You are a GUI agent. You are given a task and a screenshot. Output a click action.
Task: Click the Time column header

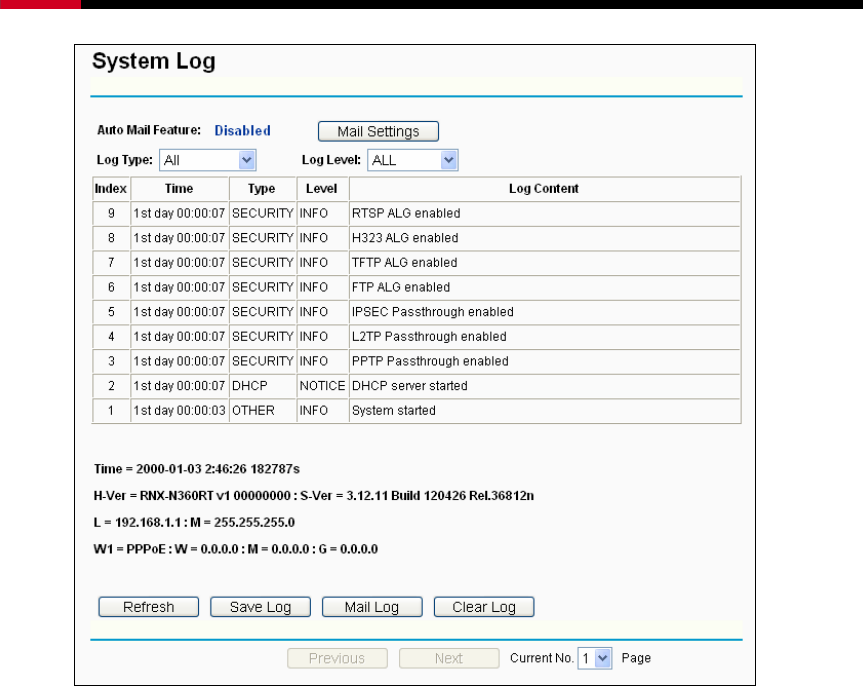179,189
